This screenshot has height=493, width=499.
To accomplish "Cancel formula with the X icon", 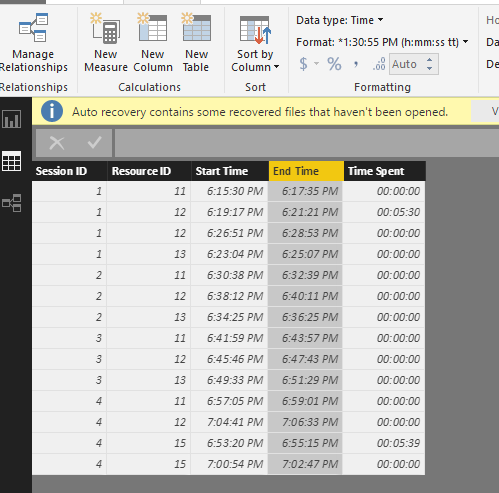I will pos(57,143).
